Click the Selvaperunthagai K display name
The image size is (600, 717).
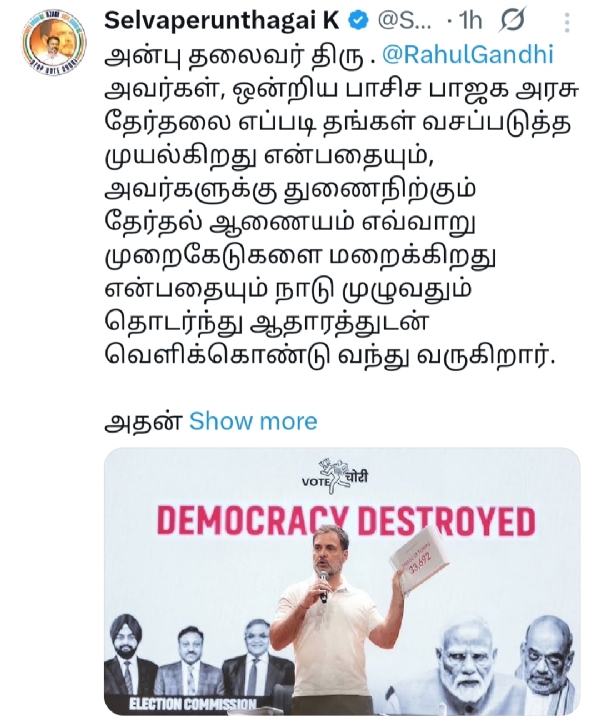(222, 21)
